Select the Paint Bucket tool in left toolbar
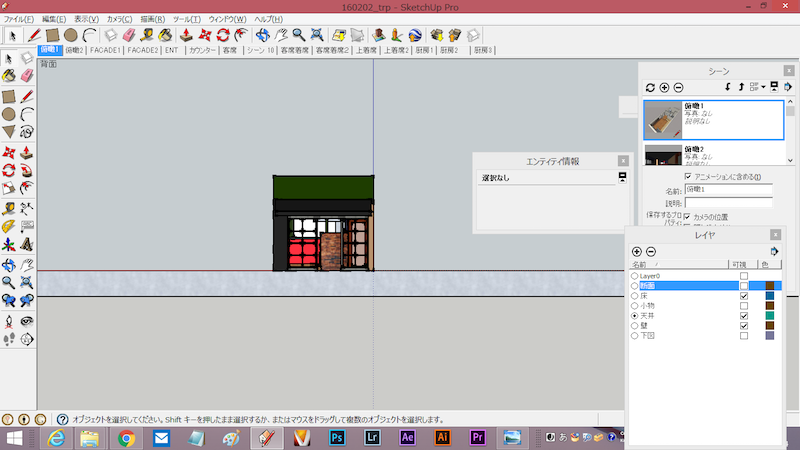 9,75
